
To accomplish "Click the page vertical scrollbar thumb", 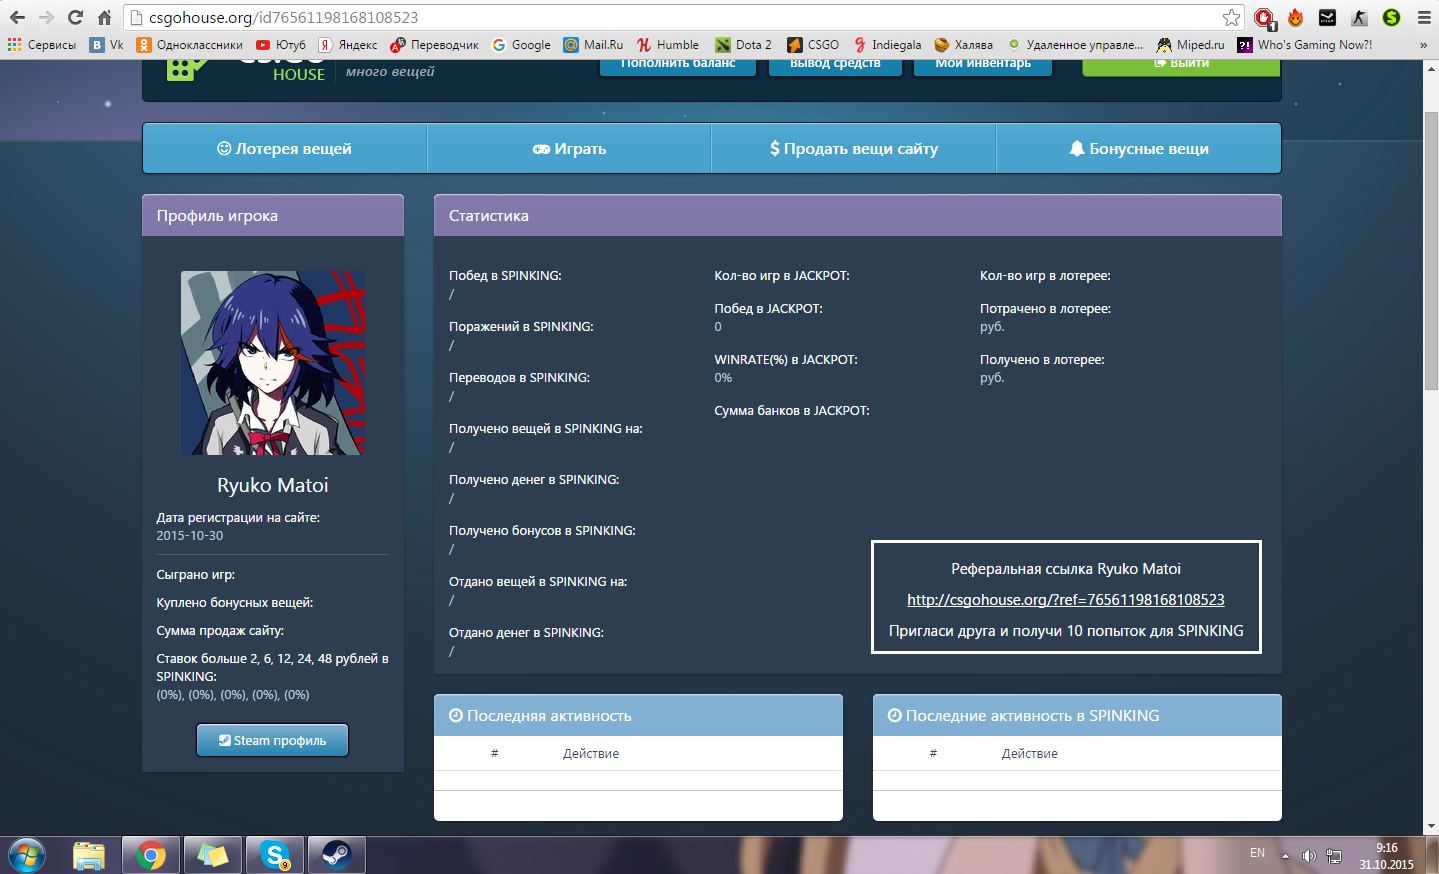I will coord(1431,250).
